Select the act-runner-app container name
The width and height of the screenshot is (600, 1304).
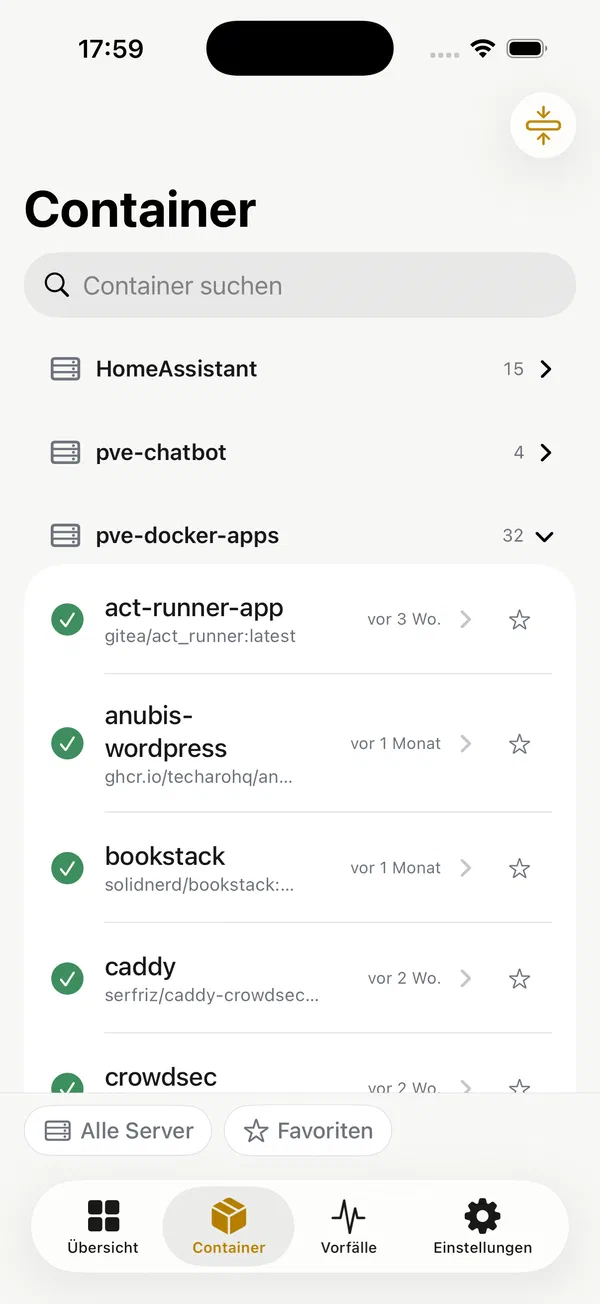[194, 608]
